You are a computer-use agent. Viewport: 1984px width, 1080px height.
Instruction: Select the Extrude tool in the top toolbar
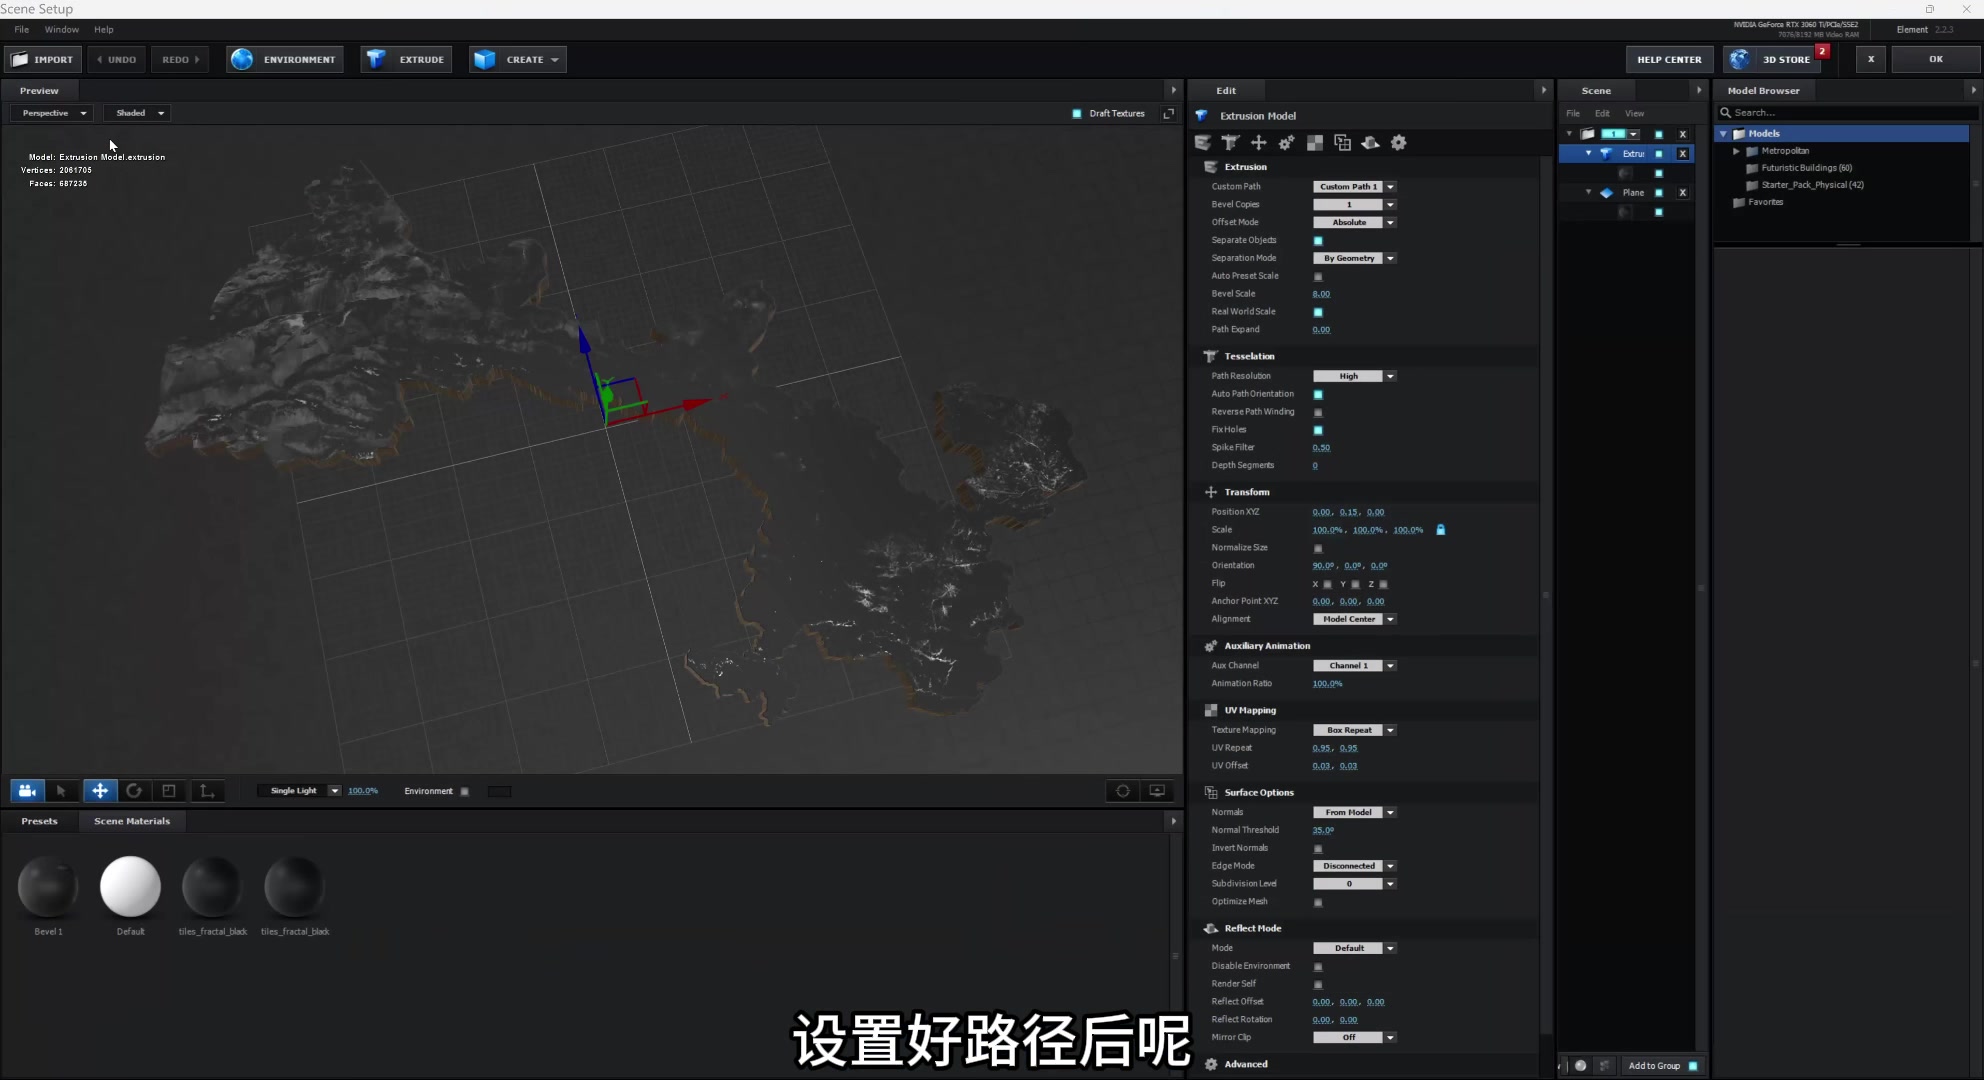[x=406, y=59]
